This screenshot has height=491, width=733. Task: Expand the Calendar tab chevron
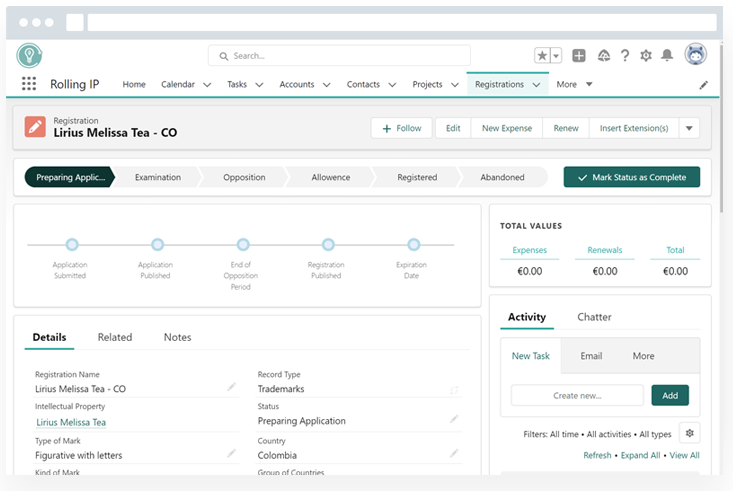(207, 85)
